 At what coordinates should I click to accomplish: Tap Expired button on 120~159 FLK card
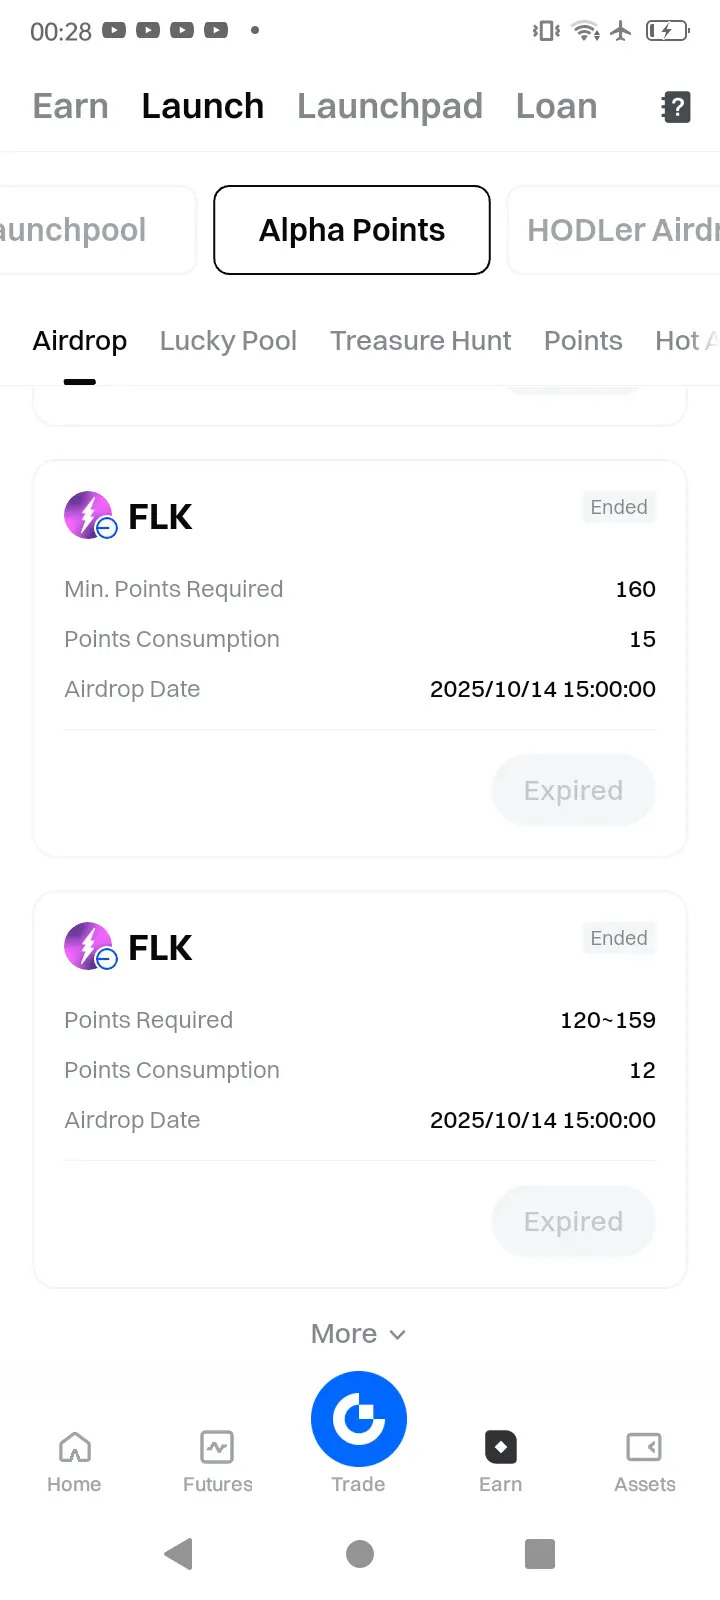[x=573, y=1221]
